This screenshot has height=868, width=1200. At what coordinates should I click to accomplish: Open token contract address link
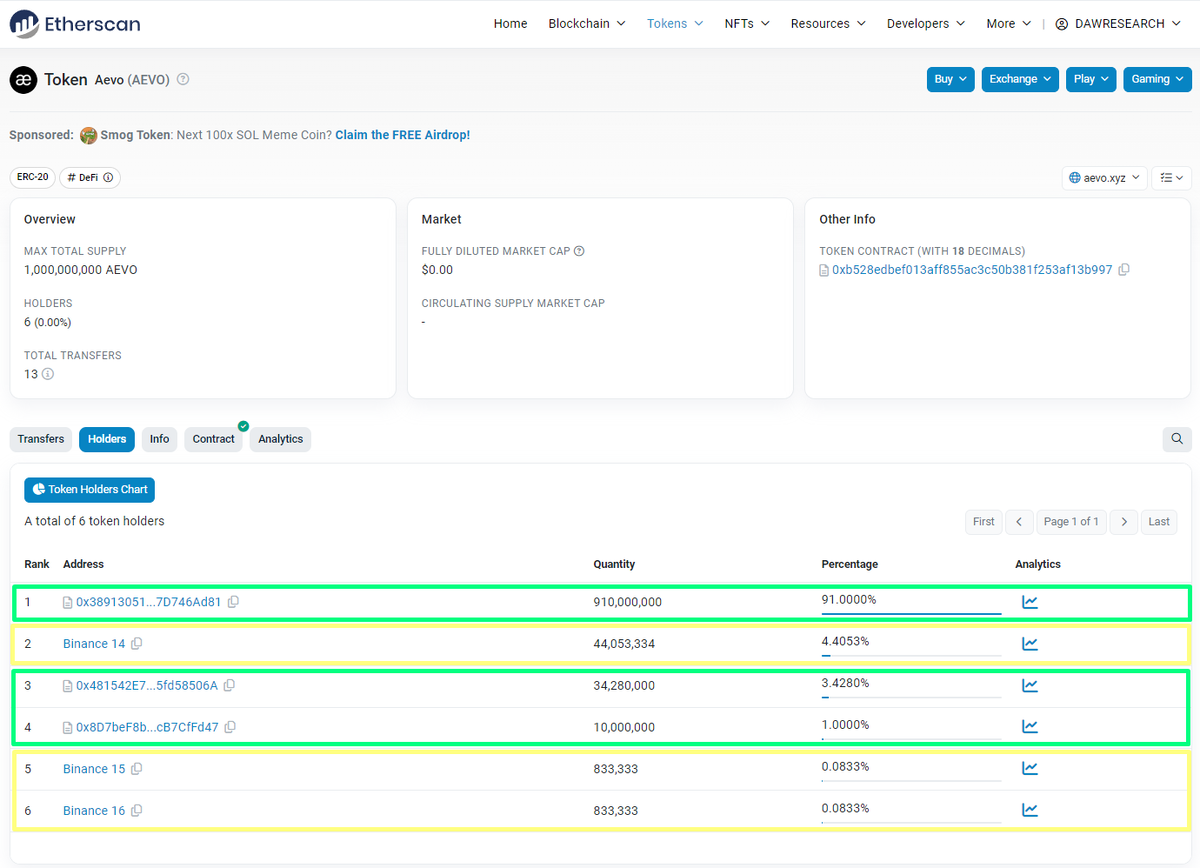pyautogui.click(x=972, y=270)
